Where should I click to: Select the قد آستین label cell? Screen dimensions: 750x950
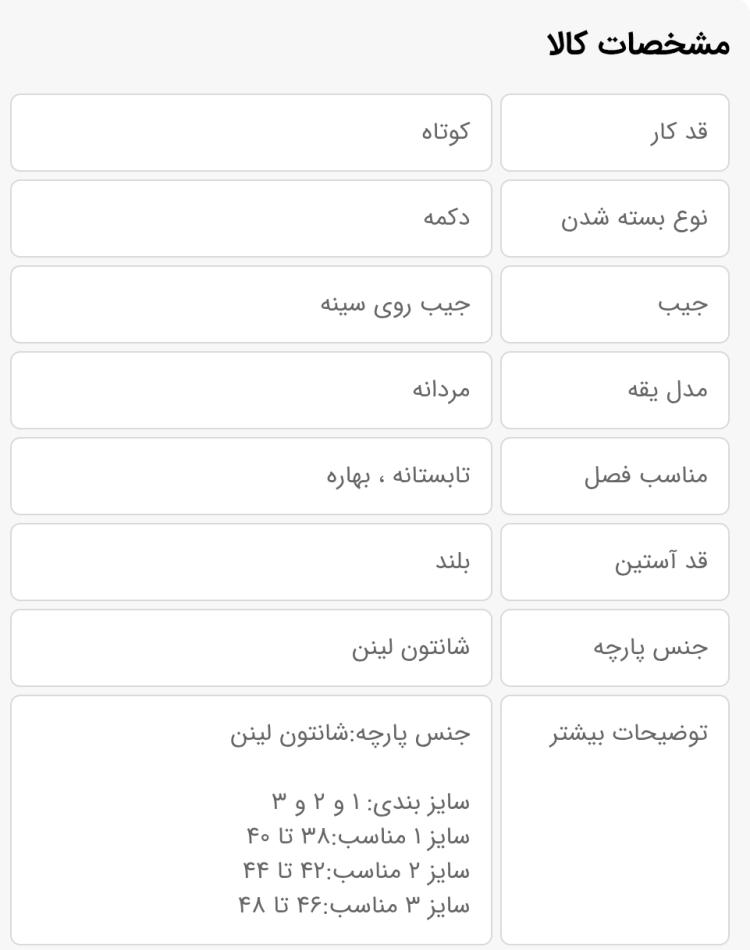click(x=615, y=563)
